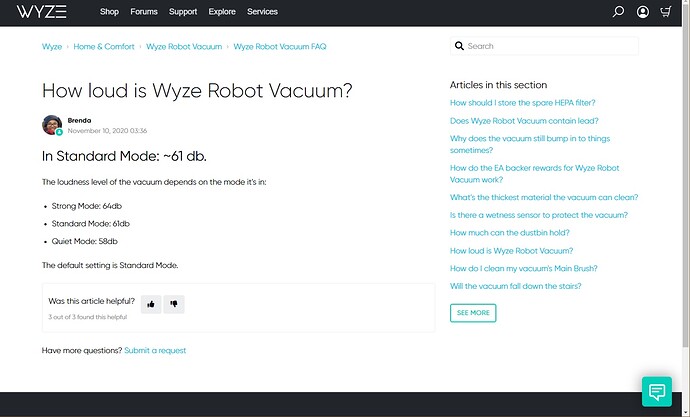Open 'thickest material the vacuum can clean' link
The height and width of the screenshot is (417, 690).
click(x=544, y=198)
